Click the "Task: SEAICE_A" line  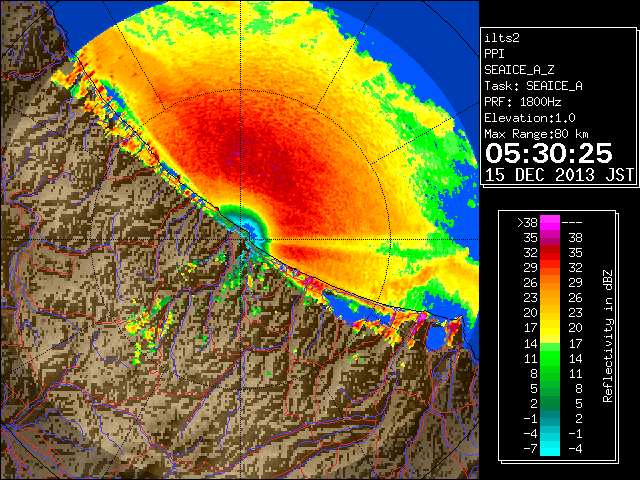click(533, 86)
